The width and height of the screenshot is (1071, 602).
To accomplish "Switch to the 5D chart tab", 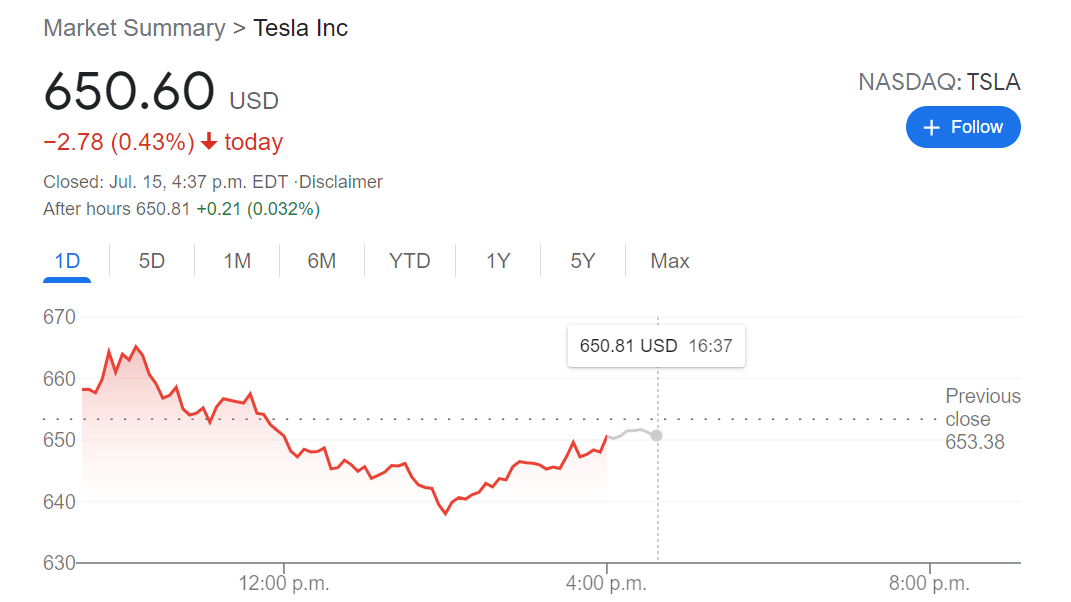I will pos(152,261).
